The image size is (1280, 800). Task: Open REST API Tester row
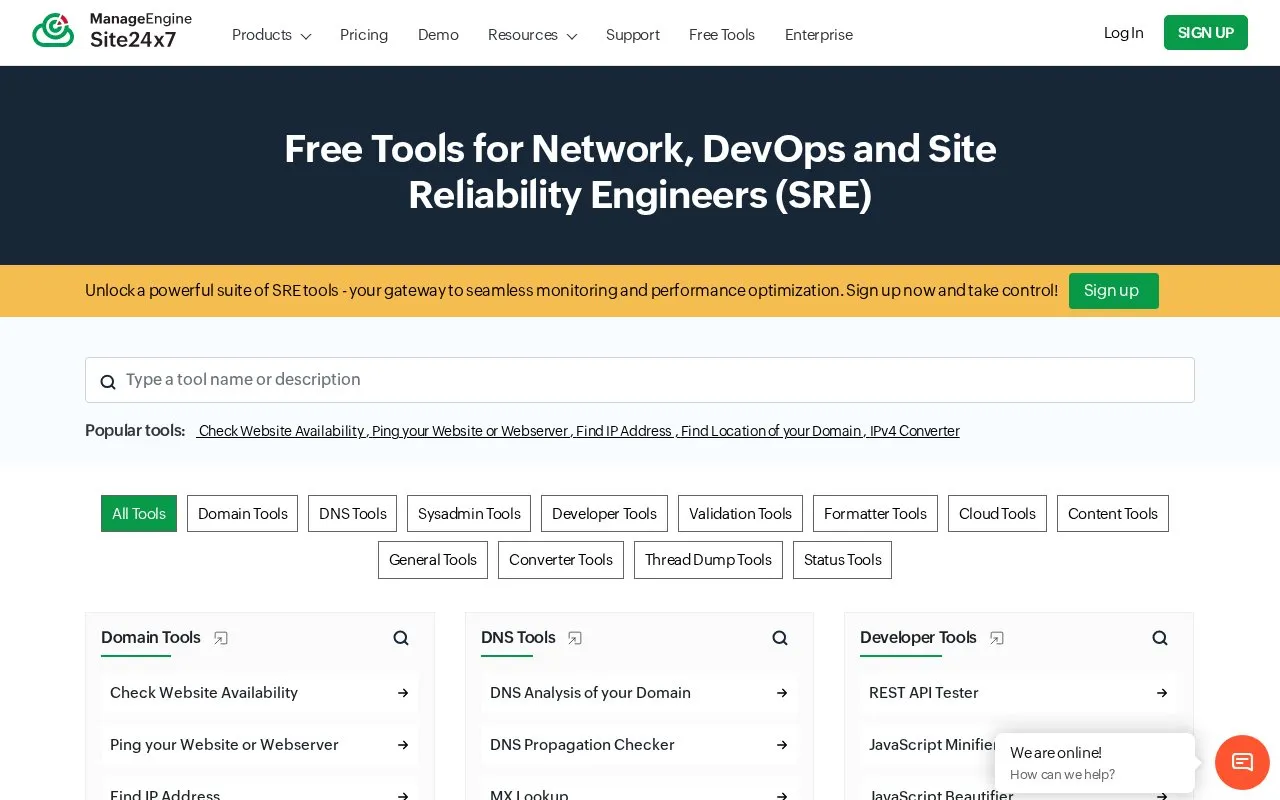coord(1018,693)
